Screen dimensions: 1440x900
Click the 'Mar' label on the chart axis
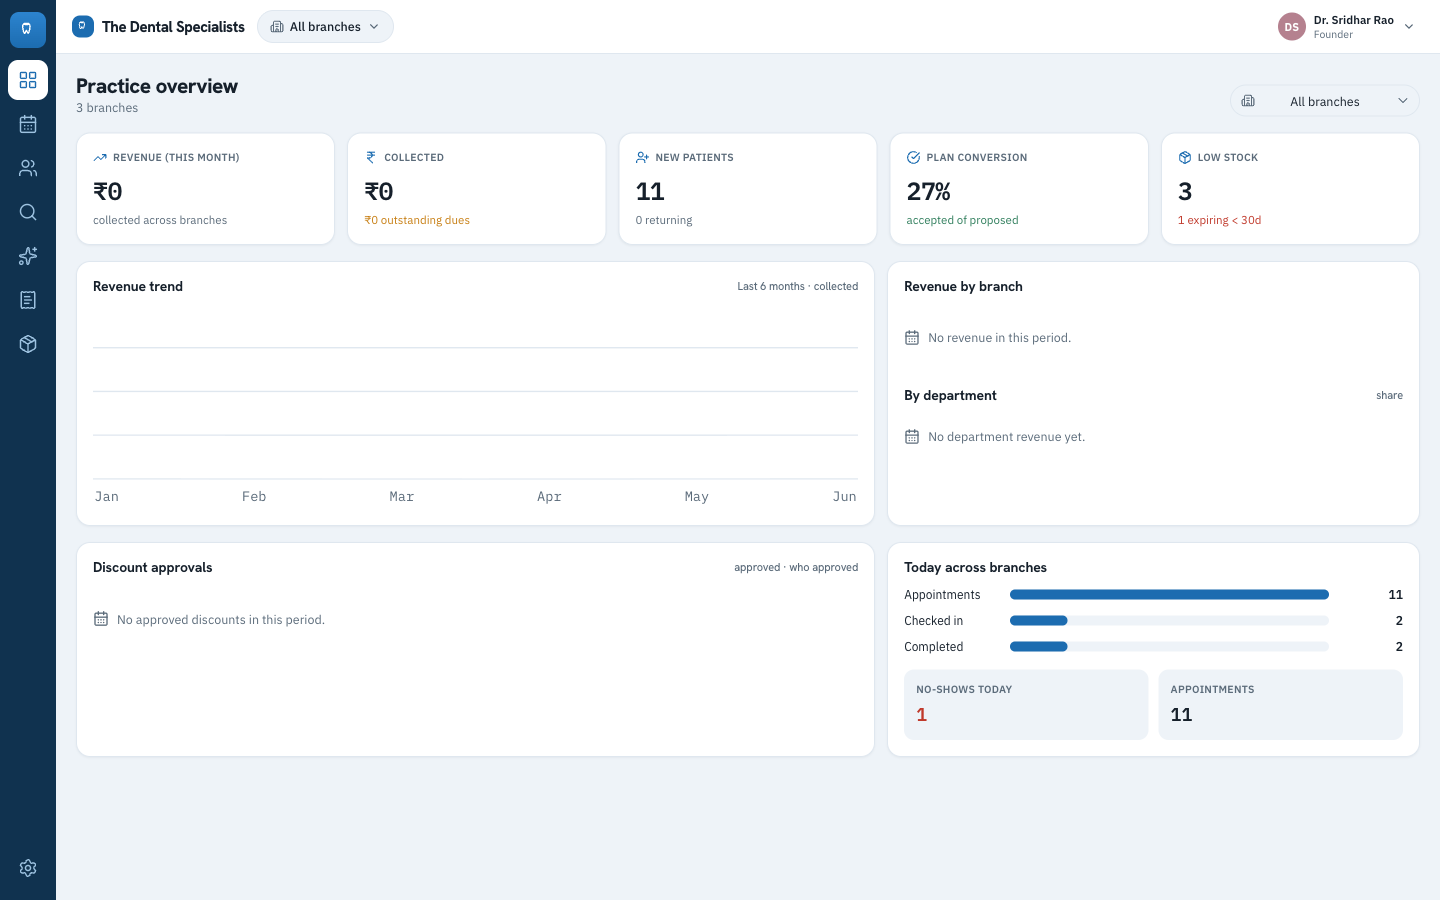pos(401,496)
